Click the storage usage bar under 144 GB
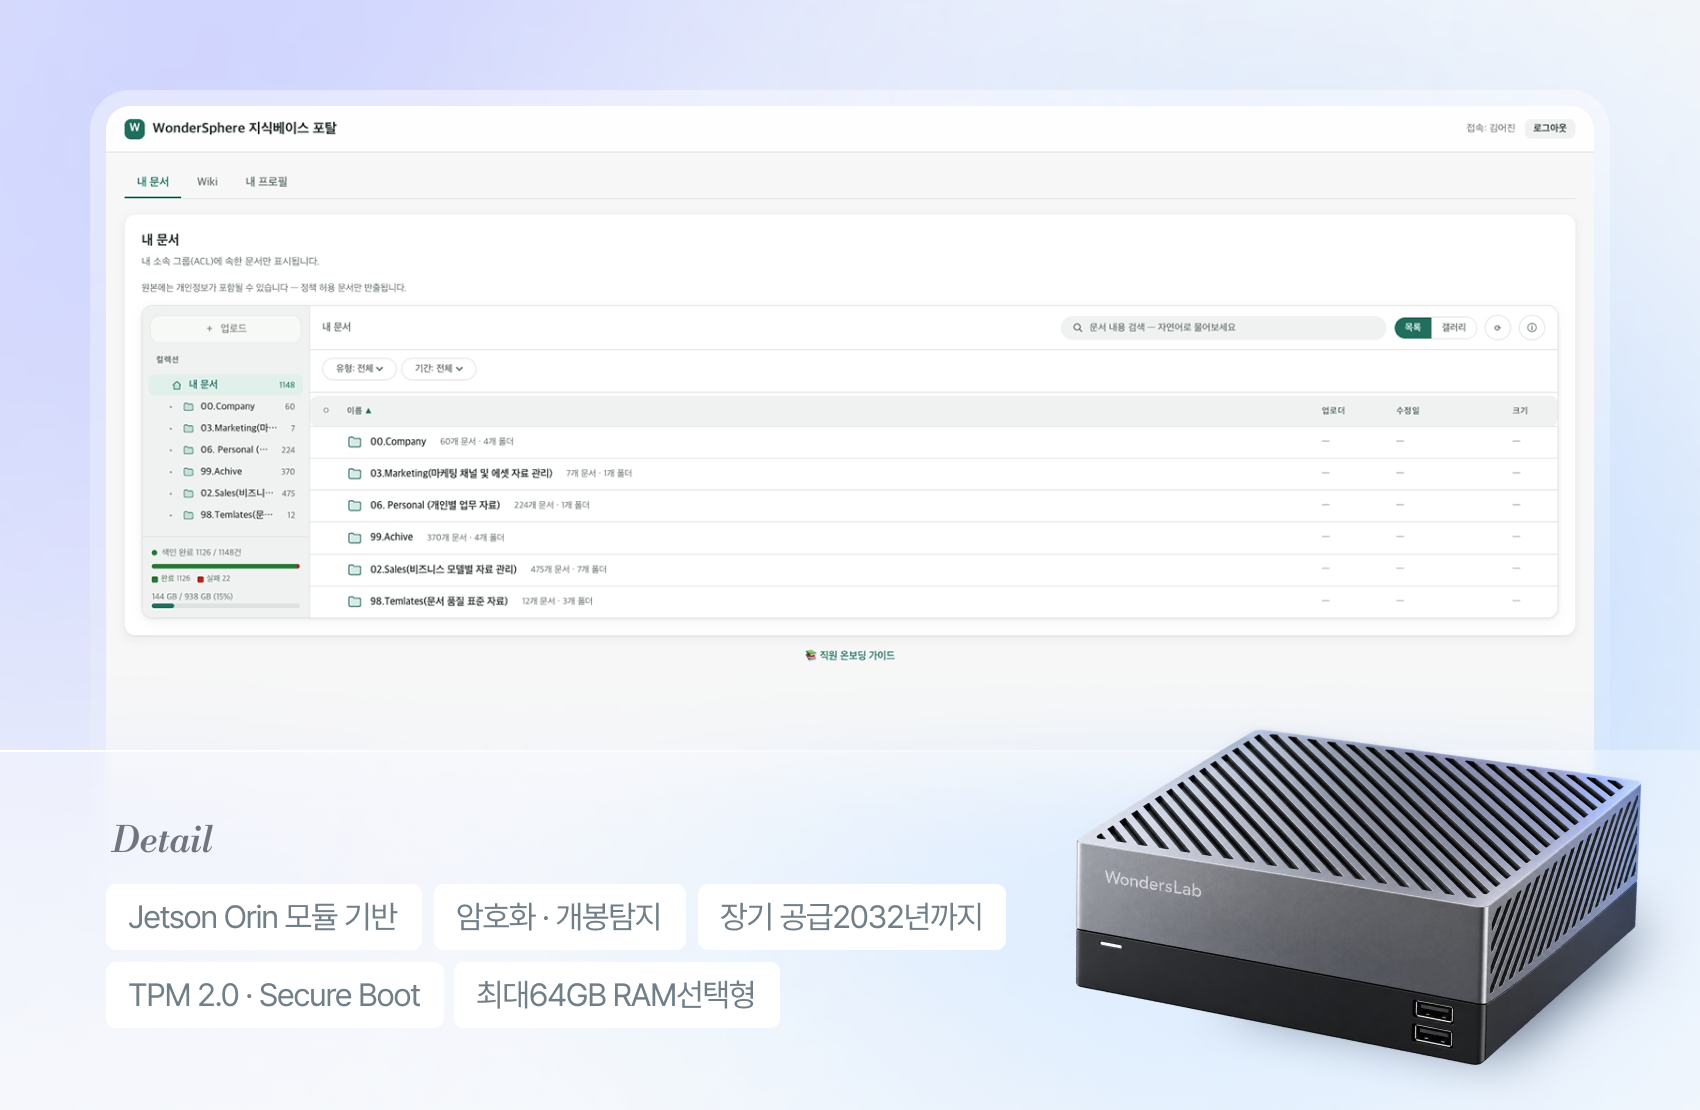Screen dimensions: 1700x1110 [226, 606]
